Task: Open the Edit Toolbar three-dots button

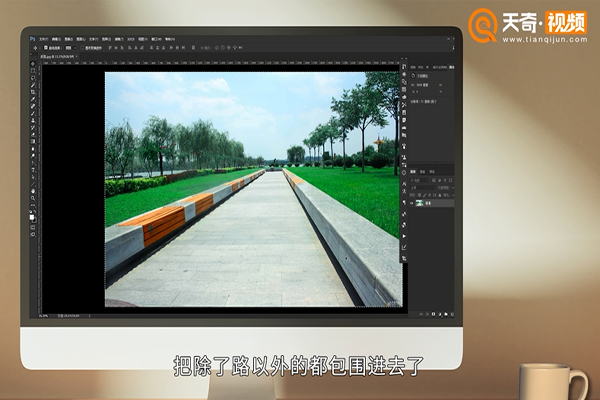Action: click(33, 205)
